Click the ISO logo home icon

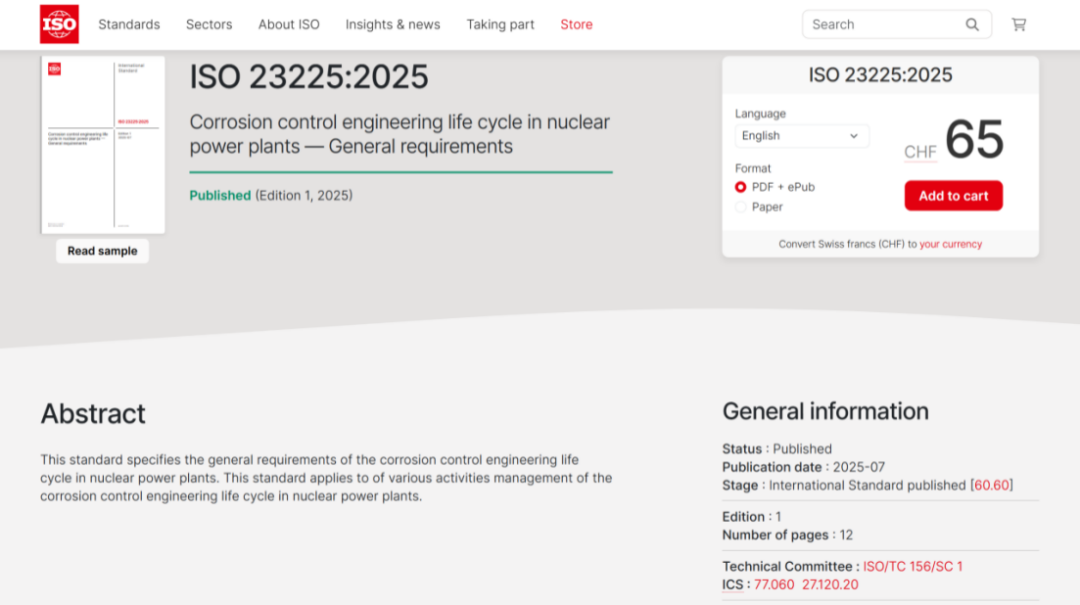(59, 24)
